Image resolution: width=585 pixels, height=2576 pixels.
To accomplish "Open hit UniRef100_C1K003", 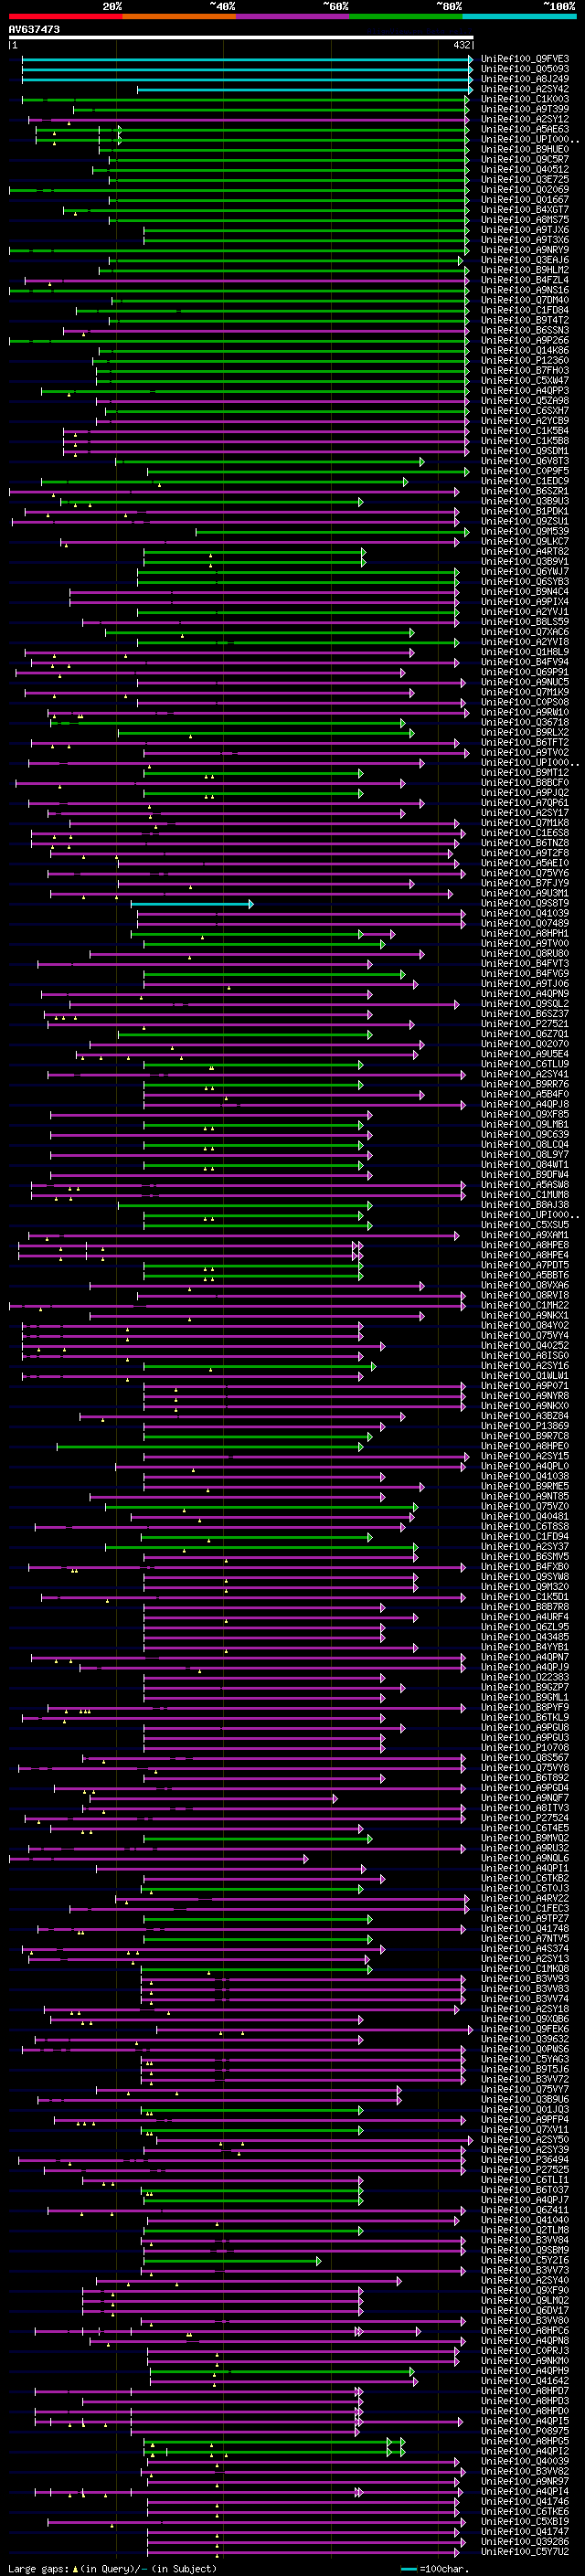I will click(525, 99).
